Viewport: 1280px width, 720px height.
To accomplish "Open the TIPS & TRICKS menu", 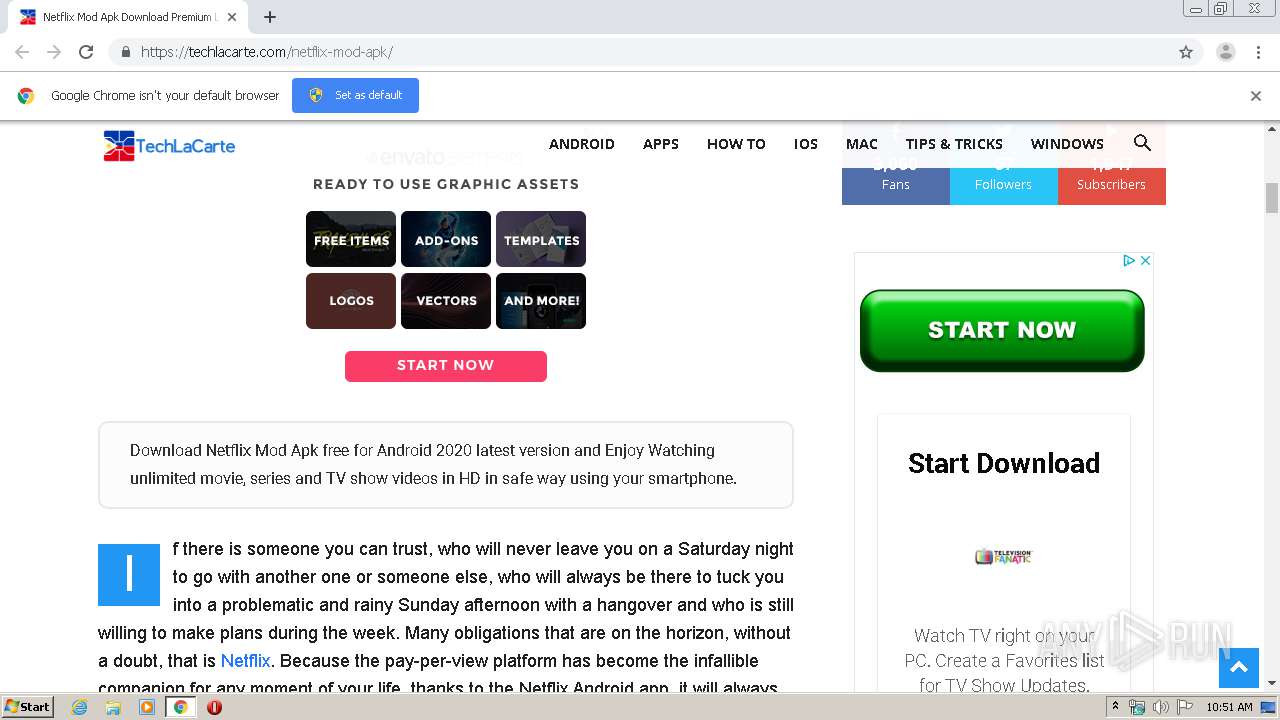I will pos(954,144).
